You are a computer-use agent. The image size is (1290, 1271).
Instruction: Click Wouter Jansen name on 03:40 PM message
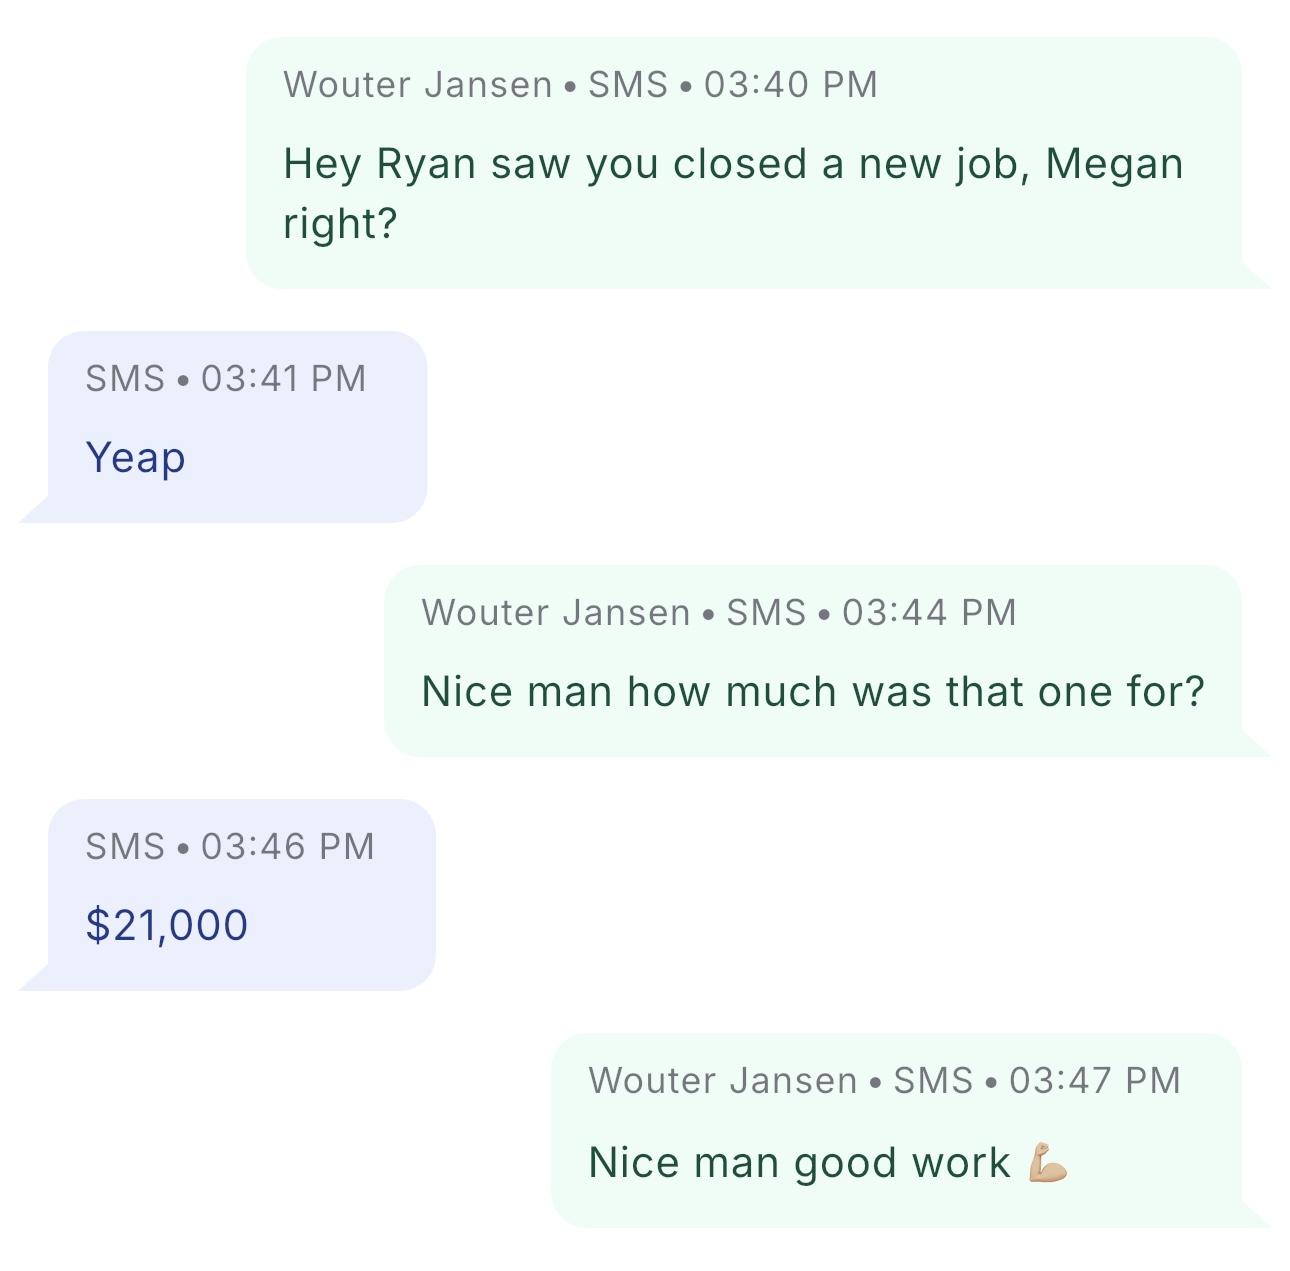click(x=418, y=85)
